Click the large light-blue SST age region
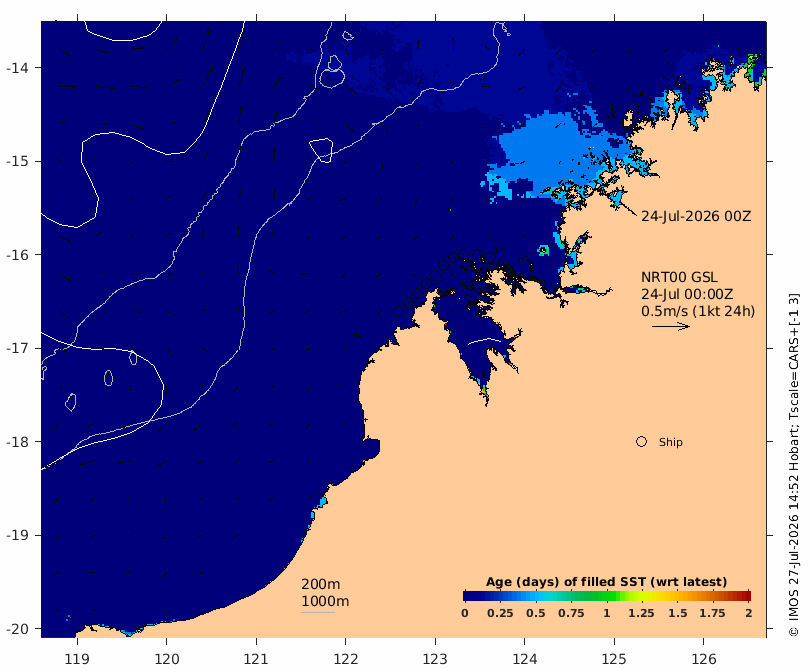Viewport: 810px width, 672px height. (553, 152)
